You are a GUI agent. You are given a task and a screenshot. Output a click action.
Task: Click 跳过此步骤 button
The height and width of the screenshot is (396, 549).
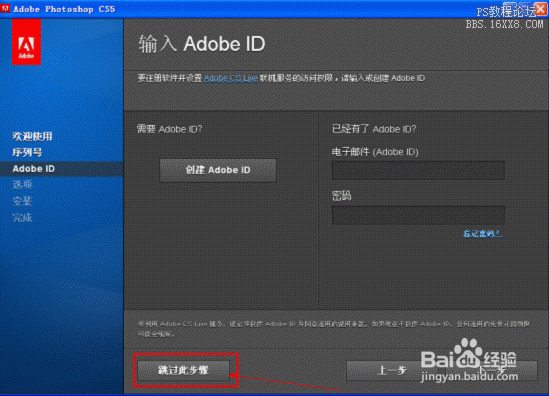point(183,370)
